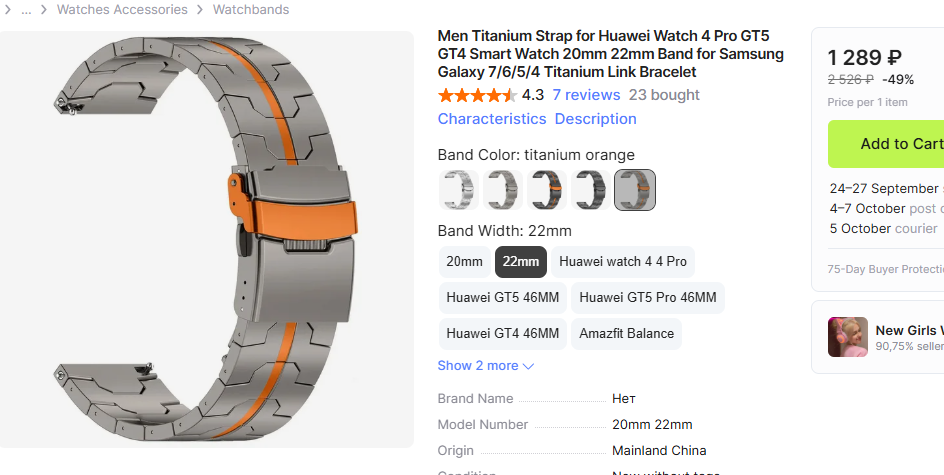Select the silver band color swatch
This screenshot has height=475, width=944.
point(459,190)
